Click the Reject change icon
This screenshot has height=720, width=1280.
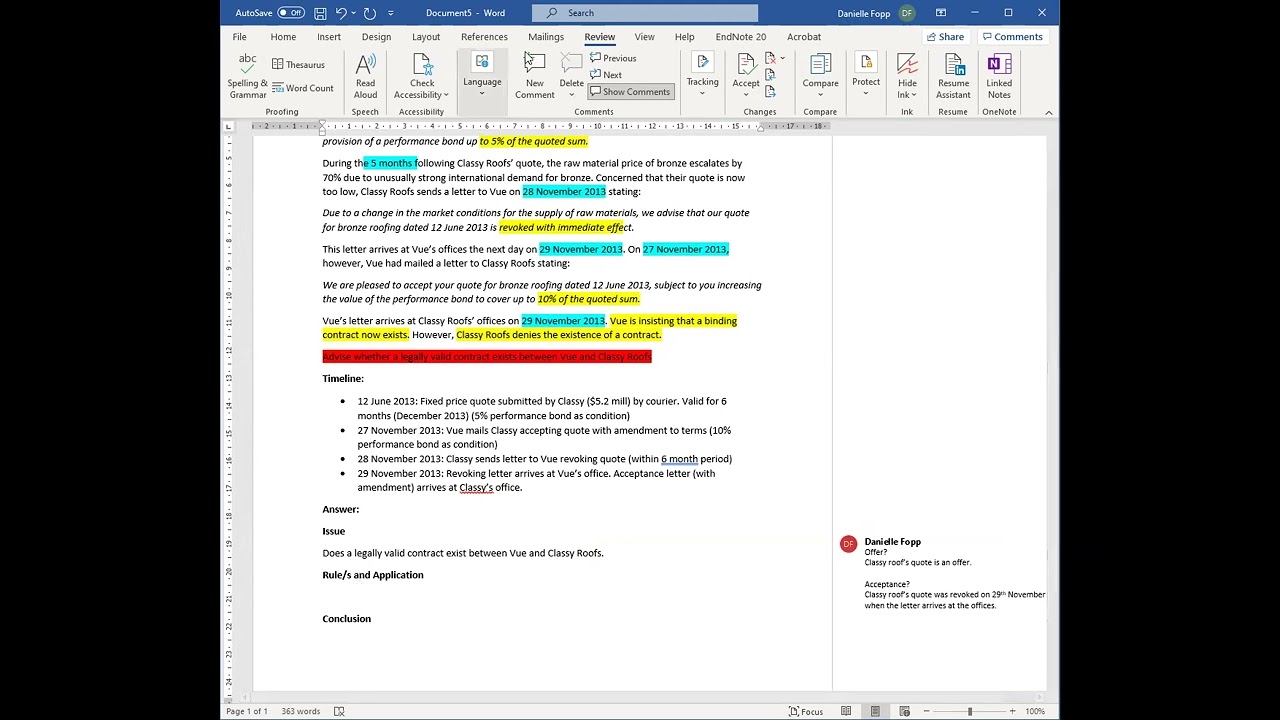tap(770, 59)
